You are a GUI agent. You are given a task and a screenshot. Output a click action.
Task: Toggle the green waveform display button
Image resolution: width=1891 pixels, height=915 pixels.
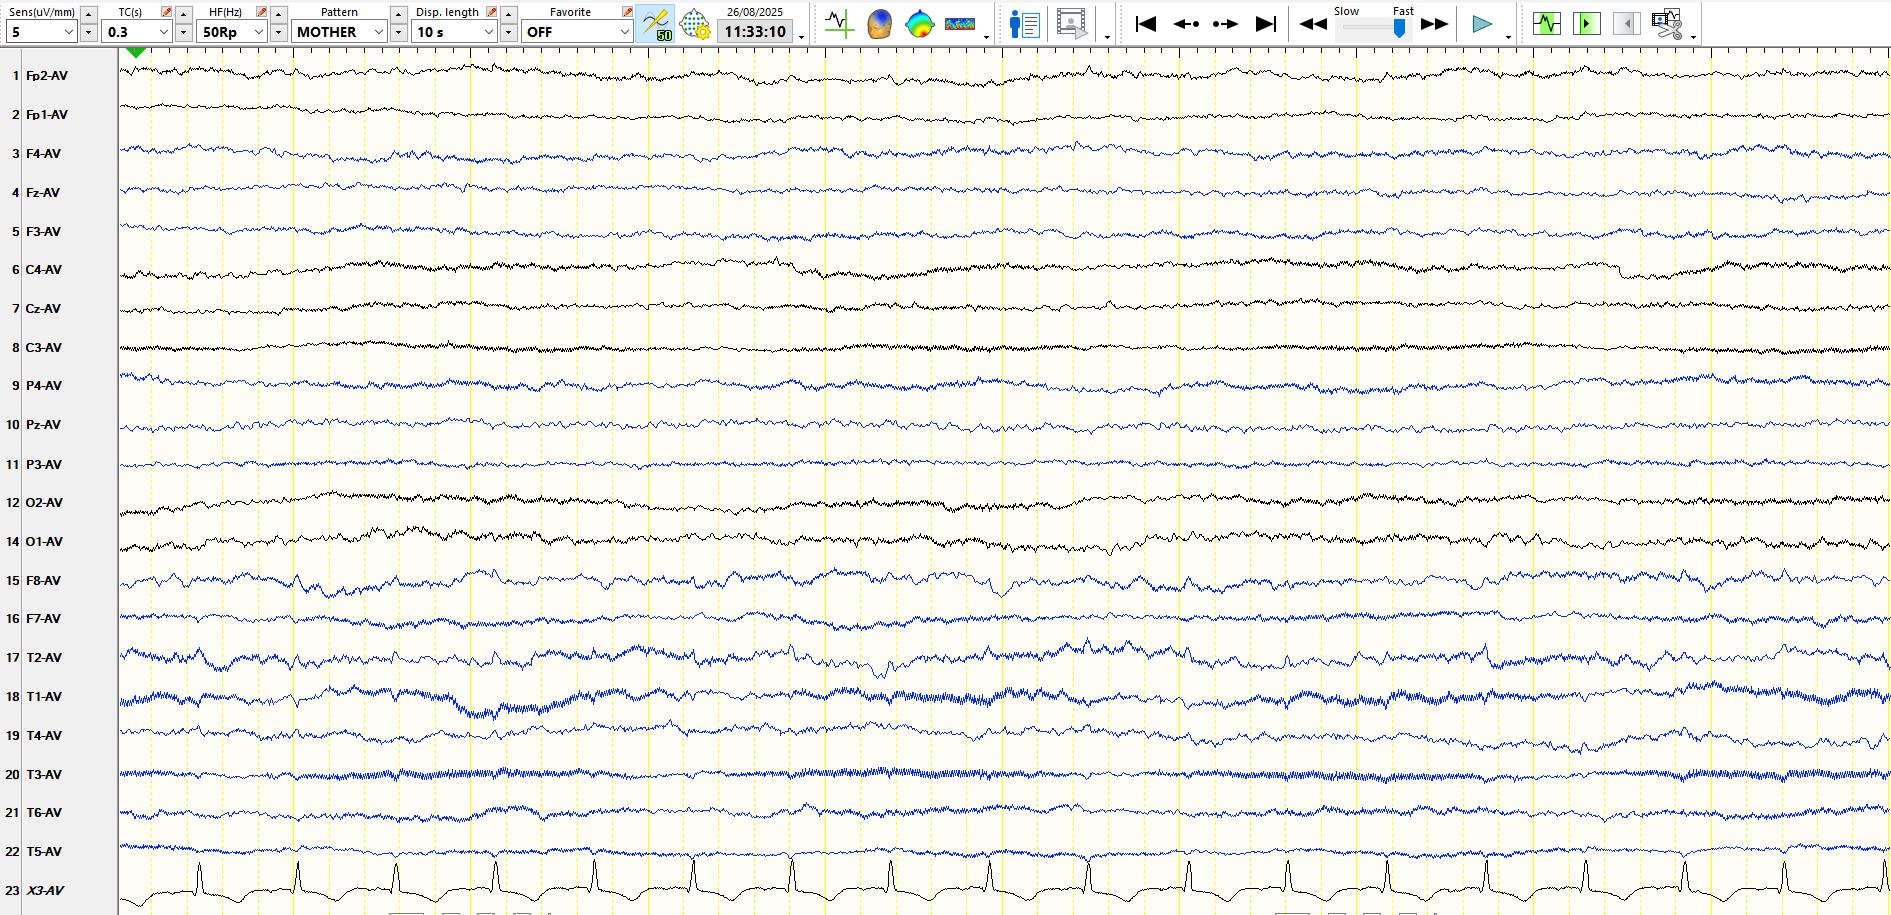[x=1546, y=24]
